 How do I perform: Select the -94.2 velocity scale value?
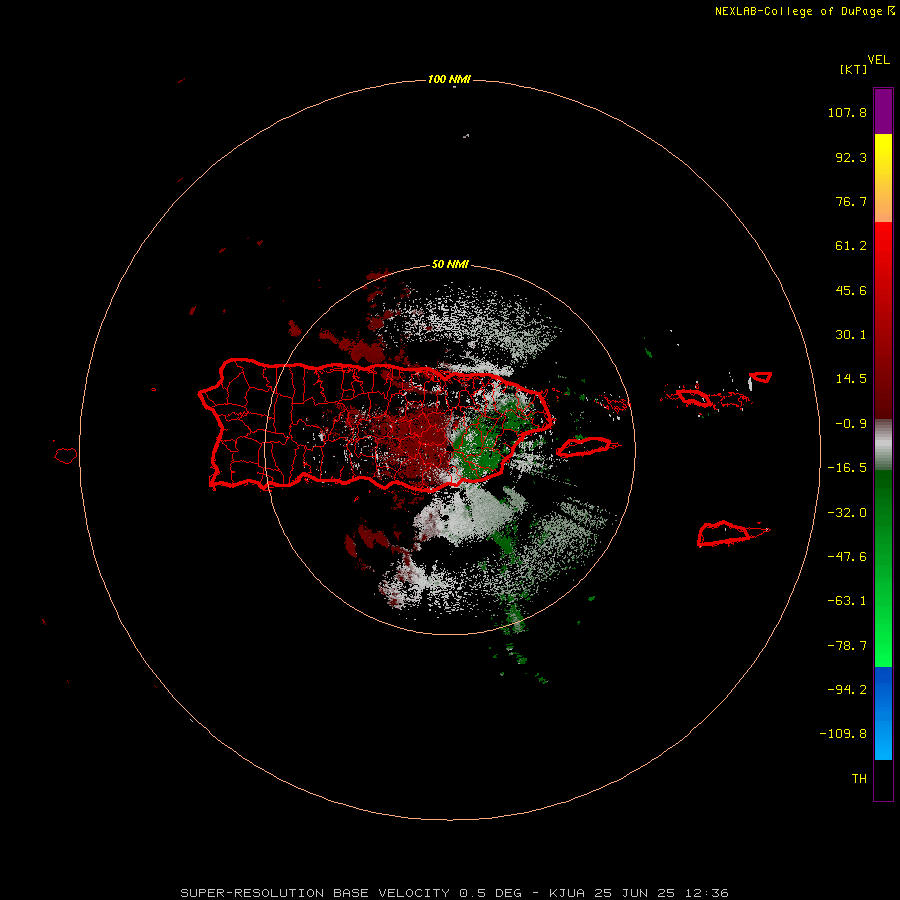pos(847,689)
